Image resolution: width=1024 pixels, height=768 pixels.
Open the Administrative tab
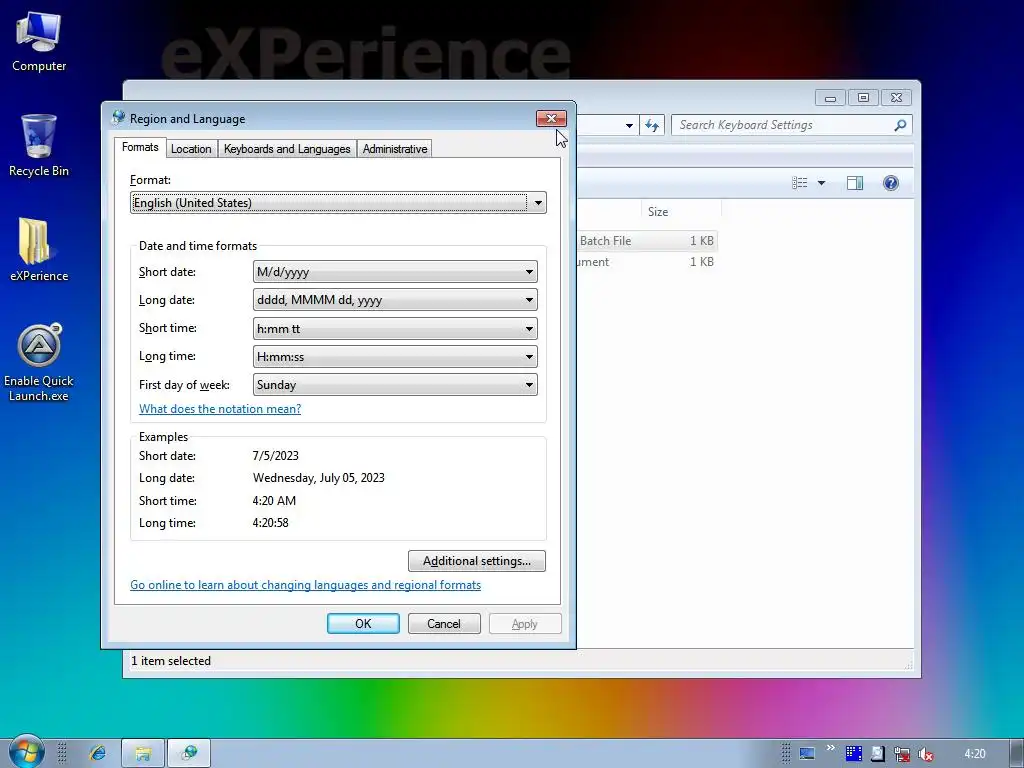click(x=394, y=149)
